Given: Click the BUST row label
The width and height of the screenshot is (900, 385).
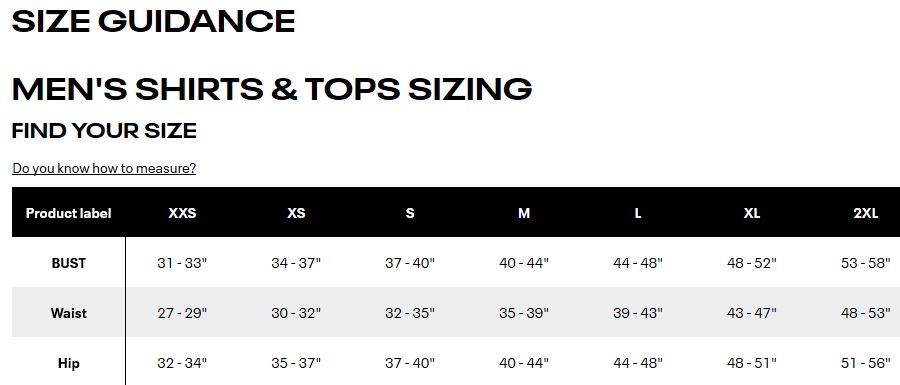Looking at the screenshot, I should point(69,263).
